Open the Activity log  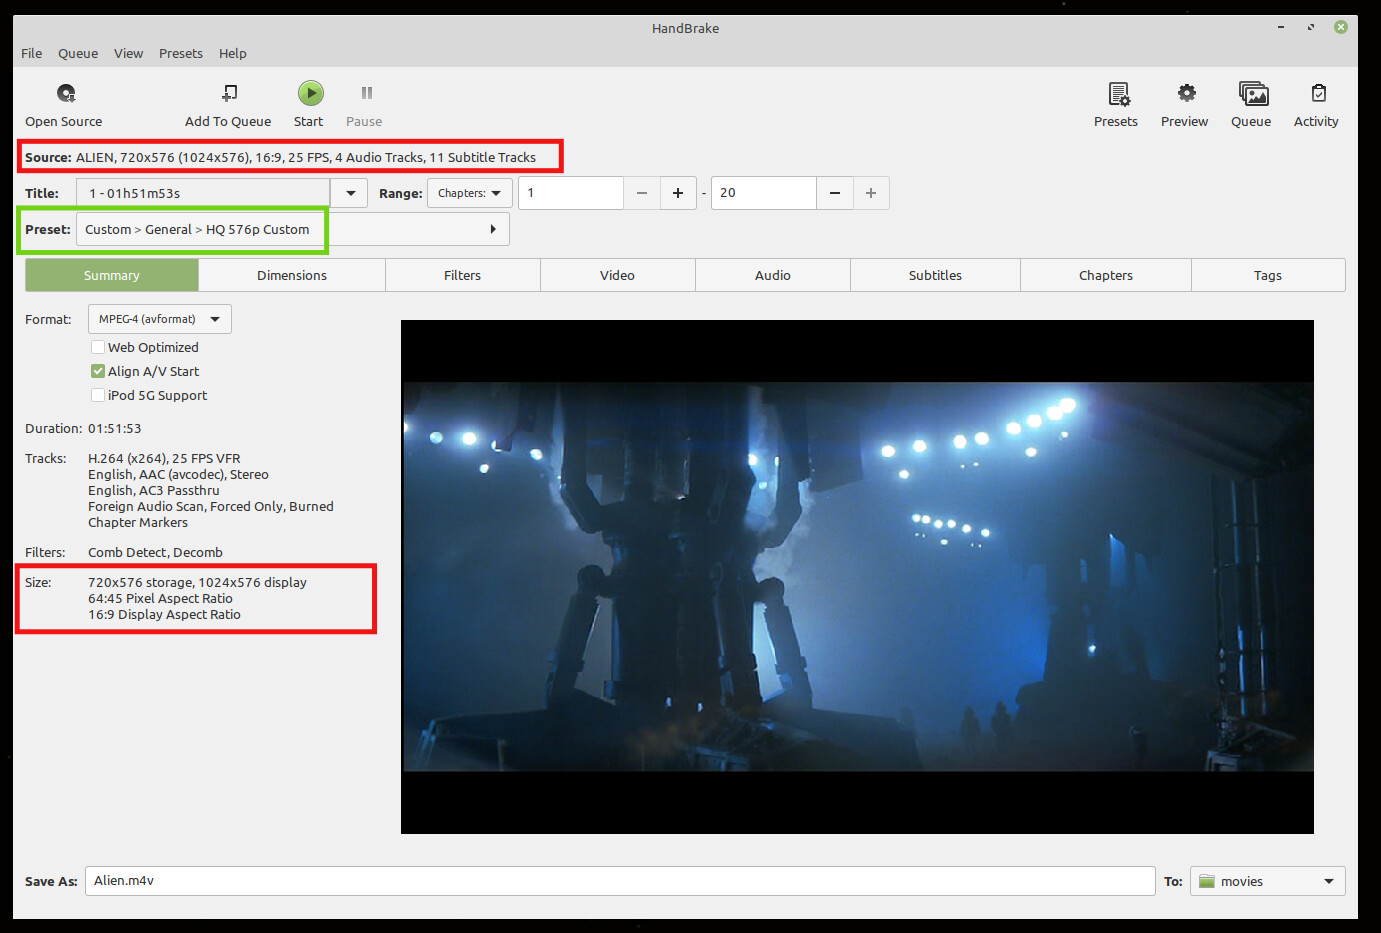click(x=1316, y=104)
